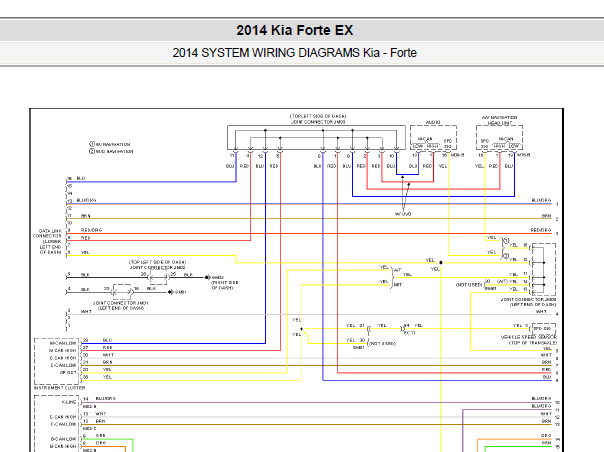Click SPD SIG inside the vehicle speed sensor box
Screen dimensions: 604x452
(542, 329)
